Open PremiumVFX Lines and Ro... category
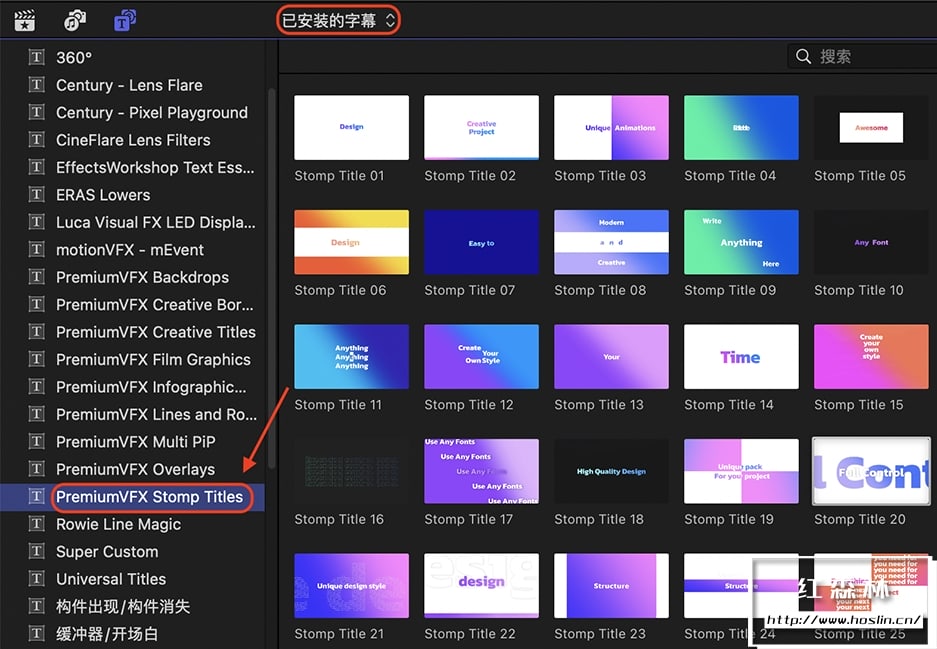Viewport: 937px width, 649px height. click(x=133, y=414)
